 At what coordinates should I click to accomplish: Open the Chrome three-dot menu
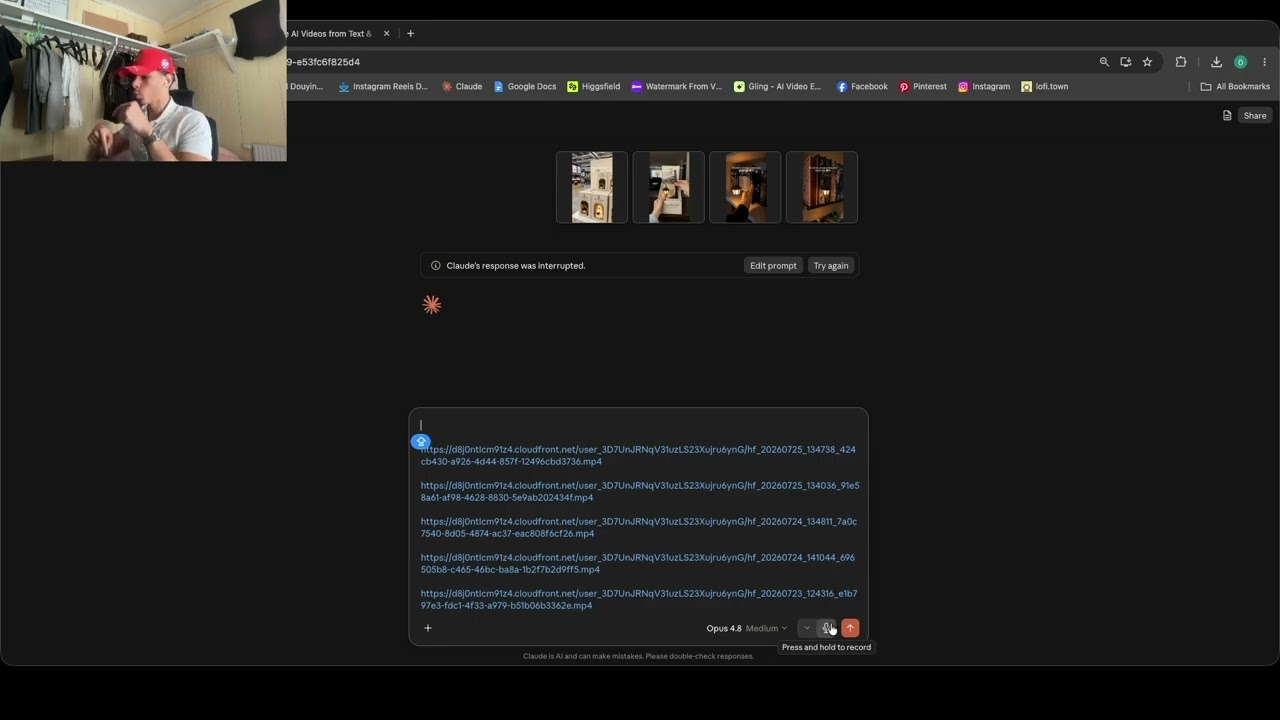[1265, 62]
